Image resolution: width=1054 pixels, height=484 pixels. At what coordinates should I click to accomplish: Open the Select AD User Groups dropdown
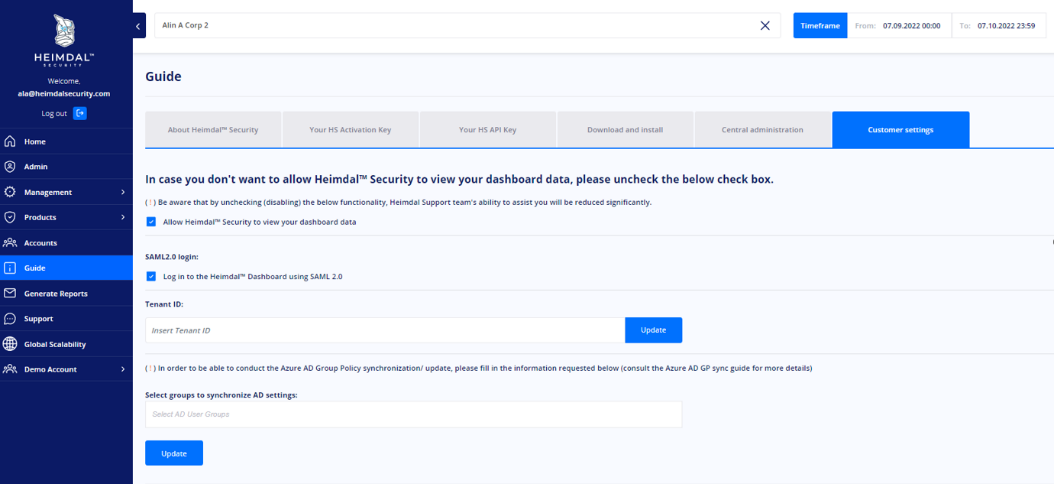[x=413, y=414]
